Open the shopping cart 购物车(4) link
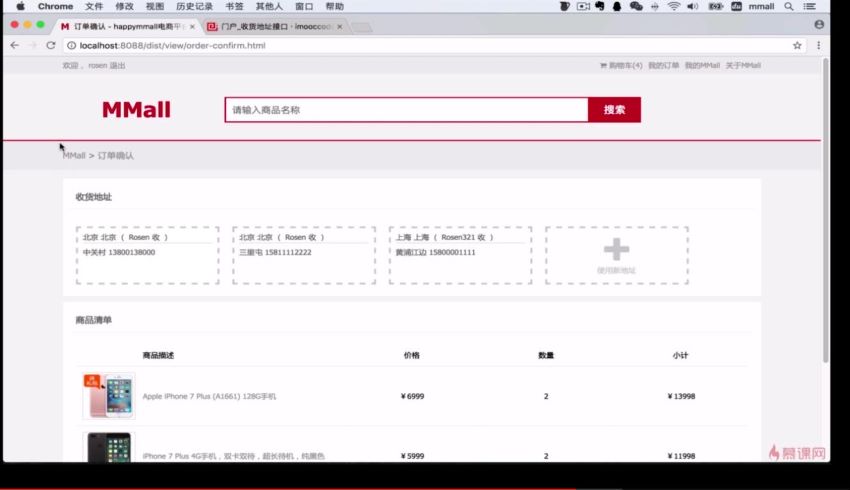This screenshot has width=850, height=490. tap(621, 65)
